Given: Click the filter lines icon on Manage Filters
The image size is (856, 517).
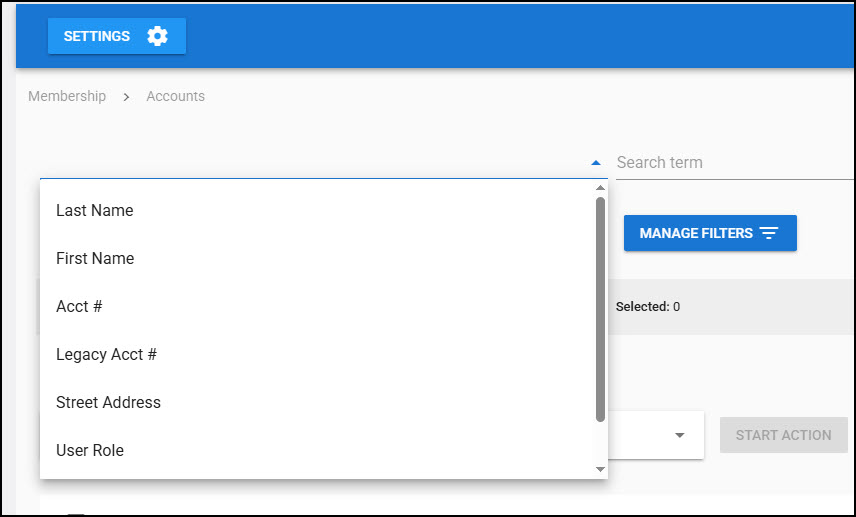Looking at the screenshot, I should point(768,233).
